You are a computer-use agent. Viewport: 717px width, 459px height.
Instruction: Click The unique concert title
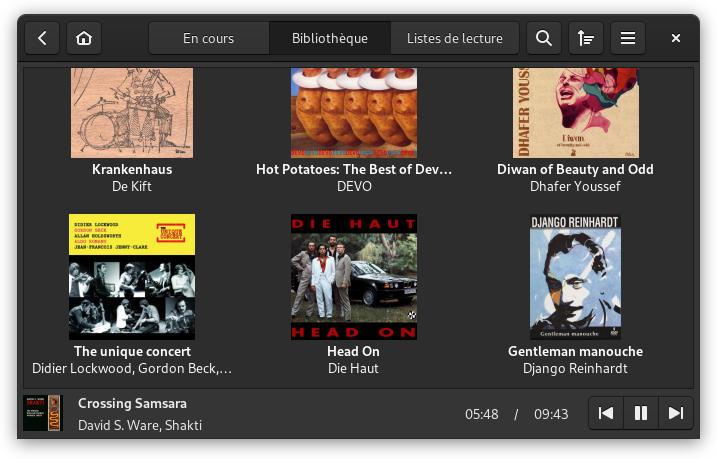pyautogui.click(x=133, y=351)
